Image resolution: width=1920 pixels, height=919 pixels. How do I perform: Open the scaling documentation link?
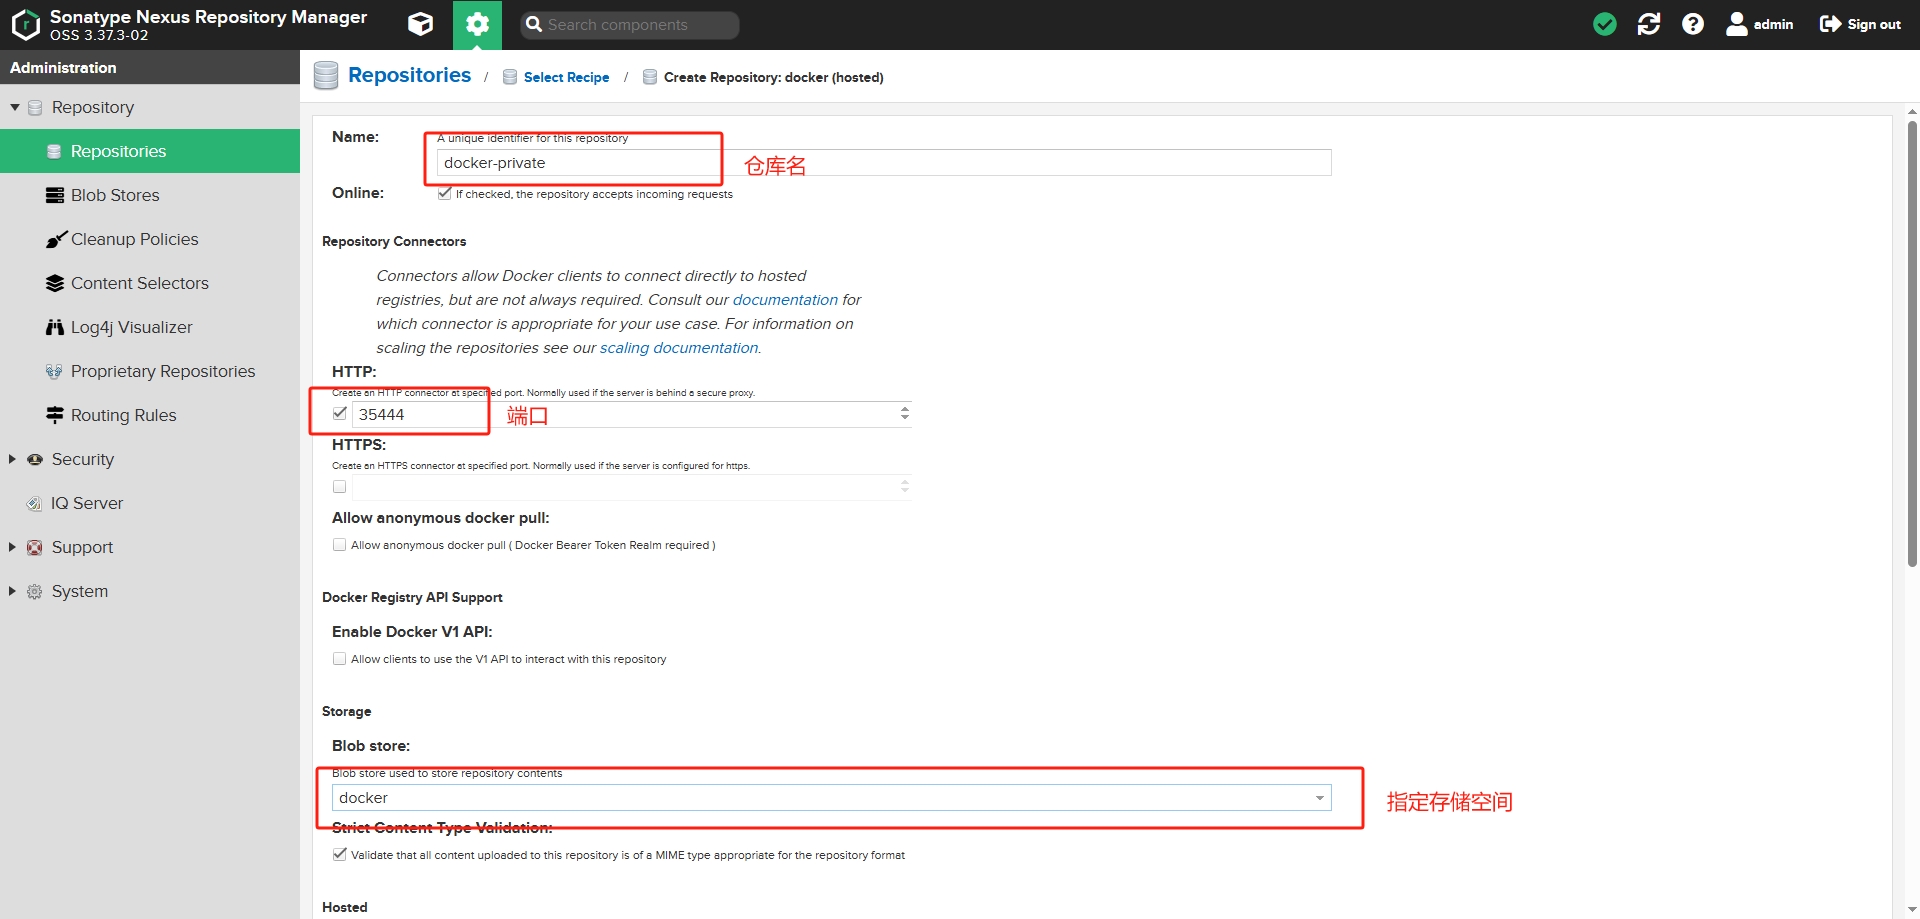tap(679, 348)
